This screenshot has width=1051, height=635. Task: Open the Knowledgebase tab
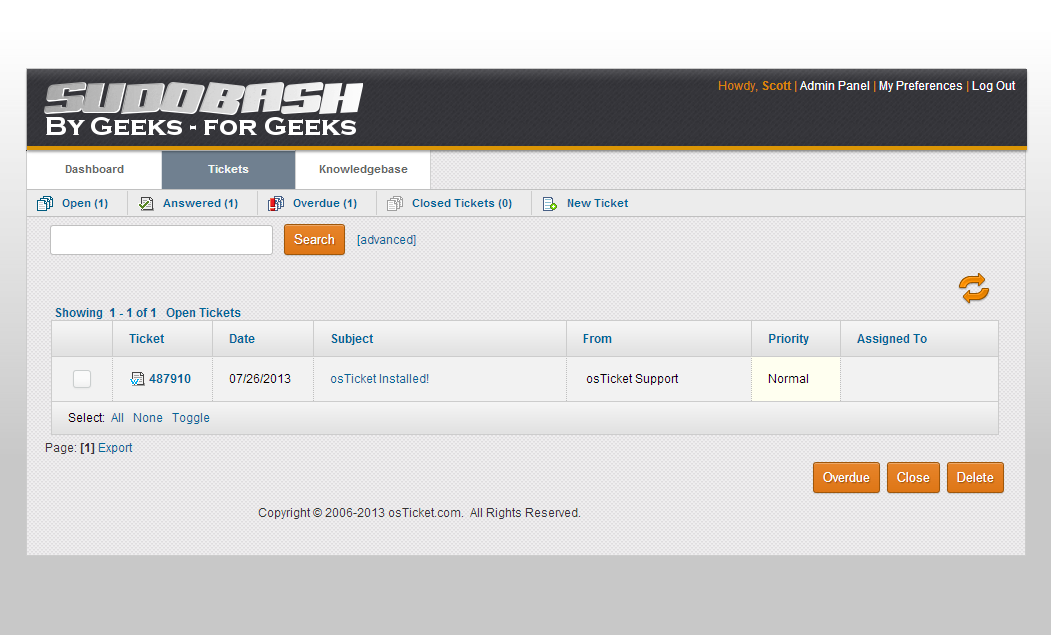pos(363,170)
